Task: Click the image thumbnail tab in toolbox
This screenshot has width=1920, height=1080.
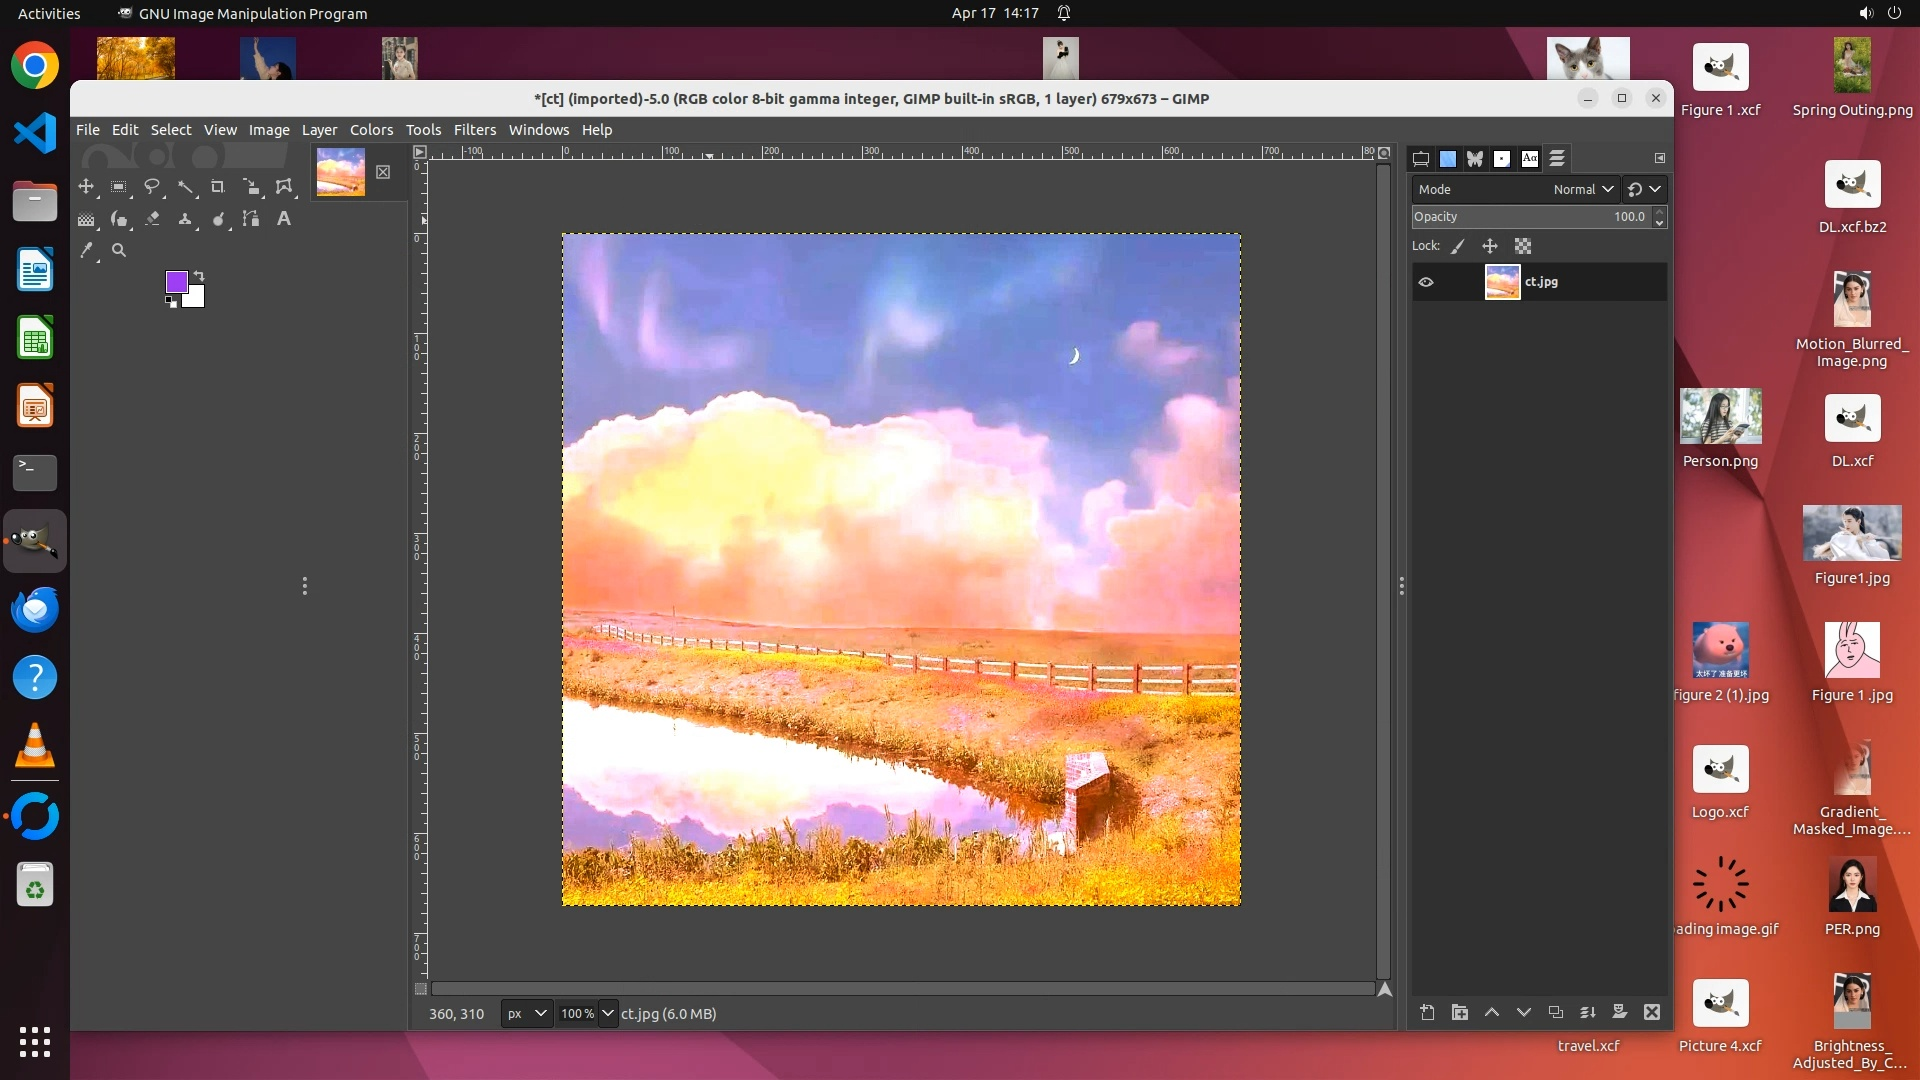Action: click(x=340, y=172)
